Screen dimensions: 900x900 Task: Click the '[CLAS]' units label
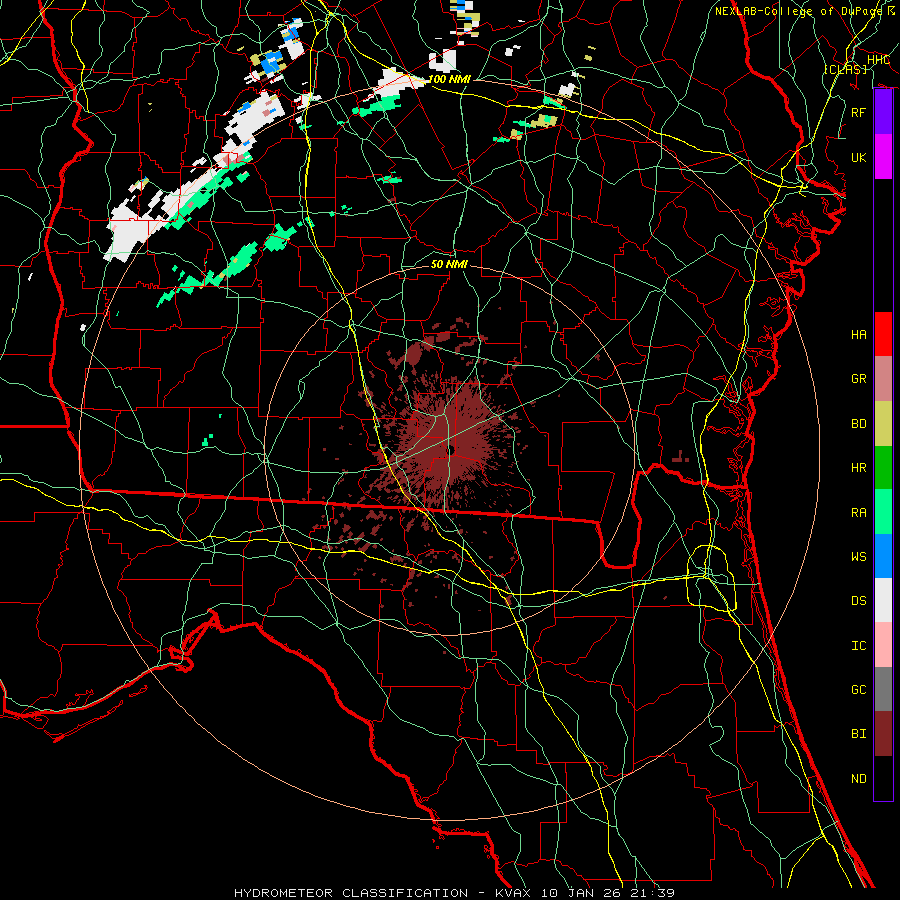click(x=845, y=69)
